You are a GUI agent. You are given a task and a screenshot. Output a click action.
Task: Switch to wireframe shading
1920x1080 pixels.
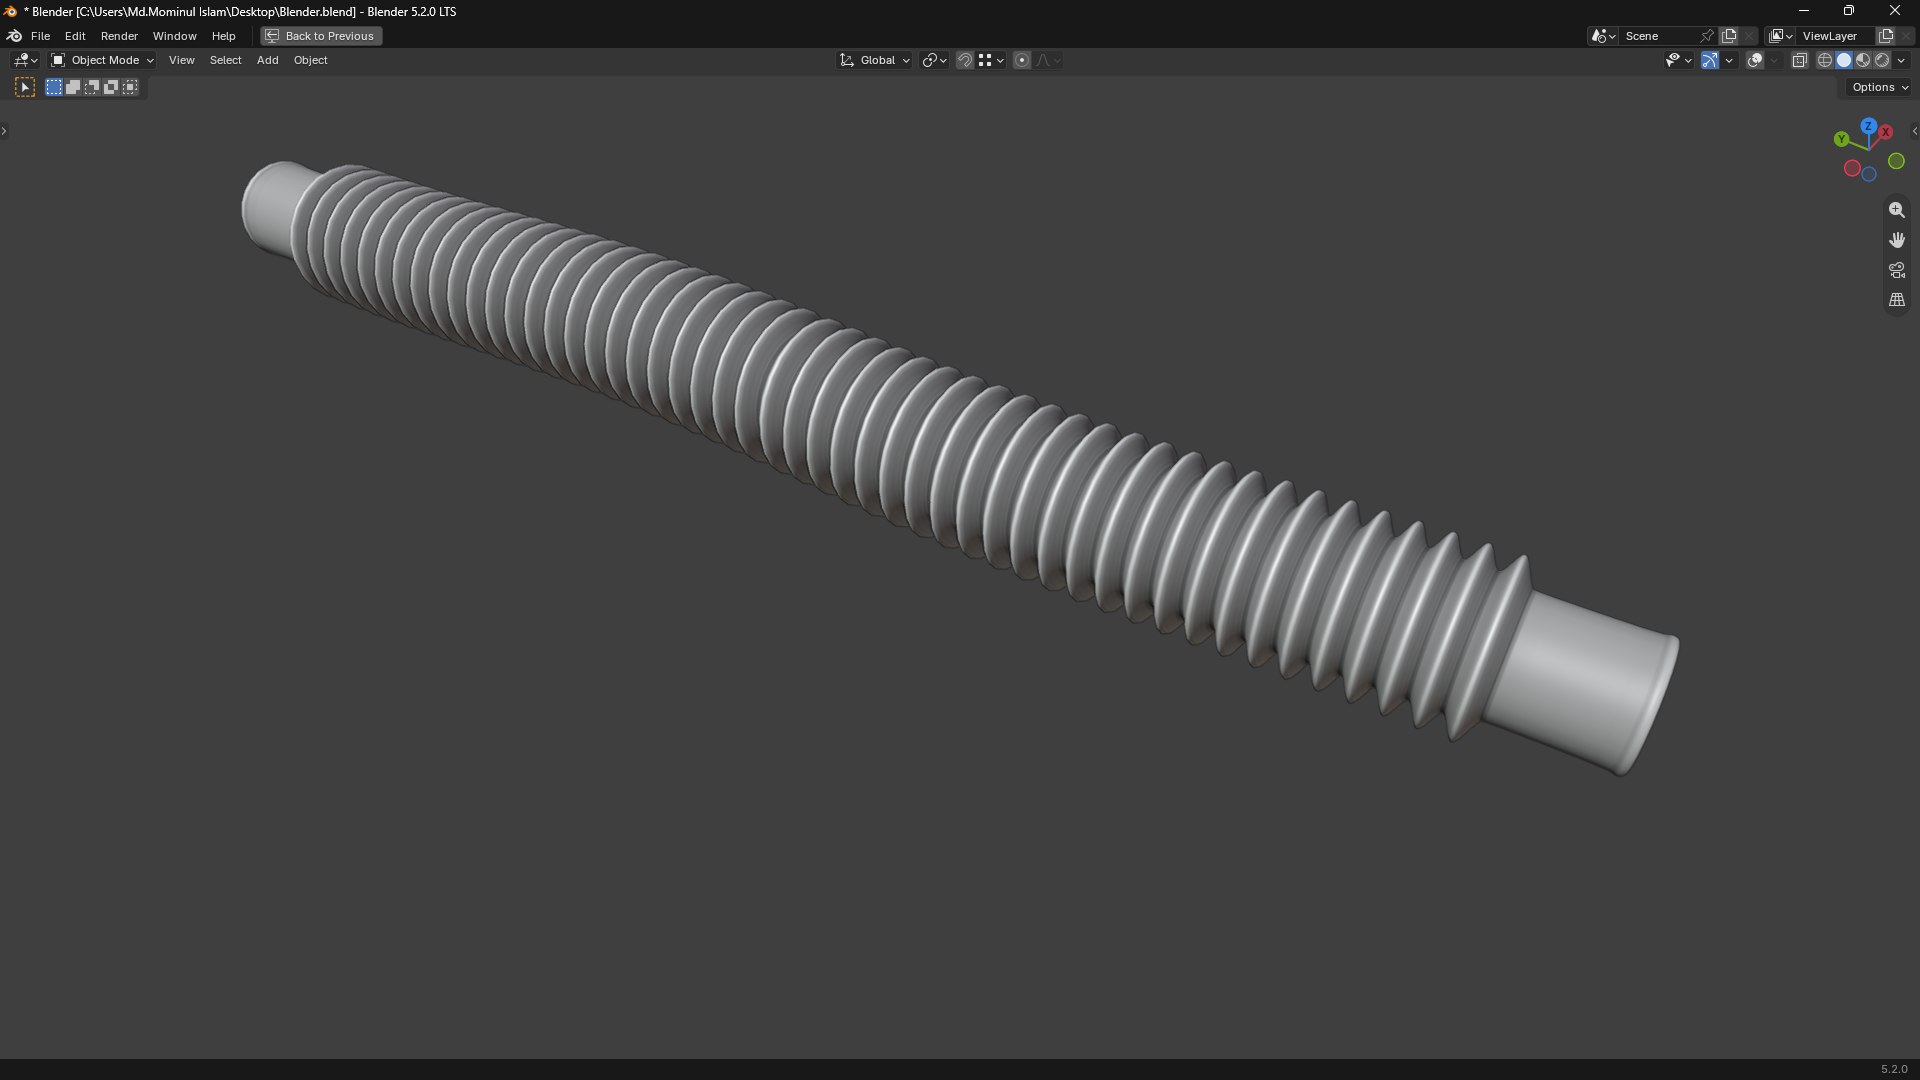coord(1825,61)
